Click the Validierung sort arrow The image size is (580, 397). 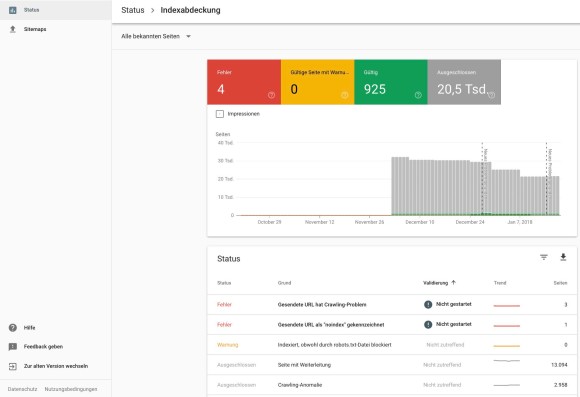tap(453, 283)
